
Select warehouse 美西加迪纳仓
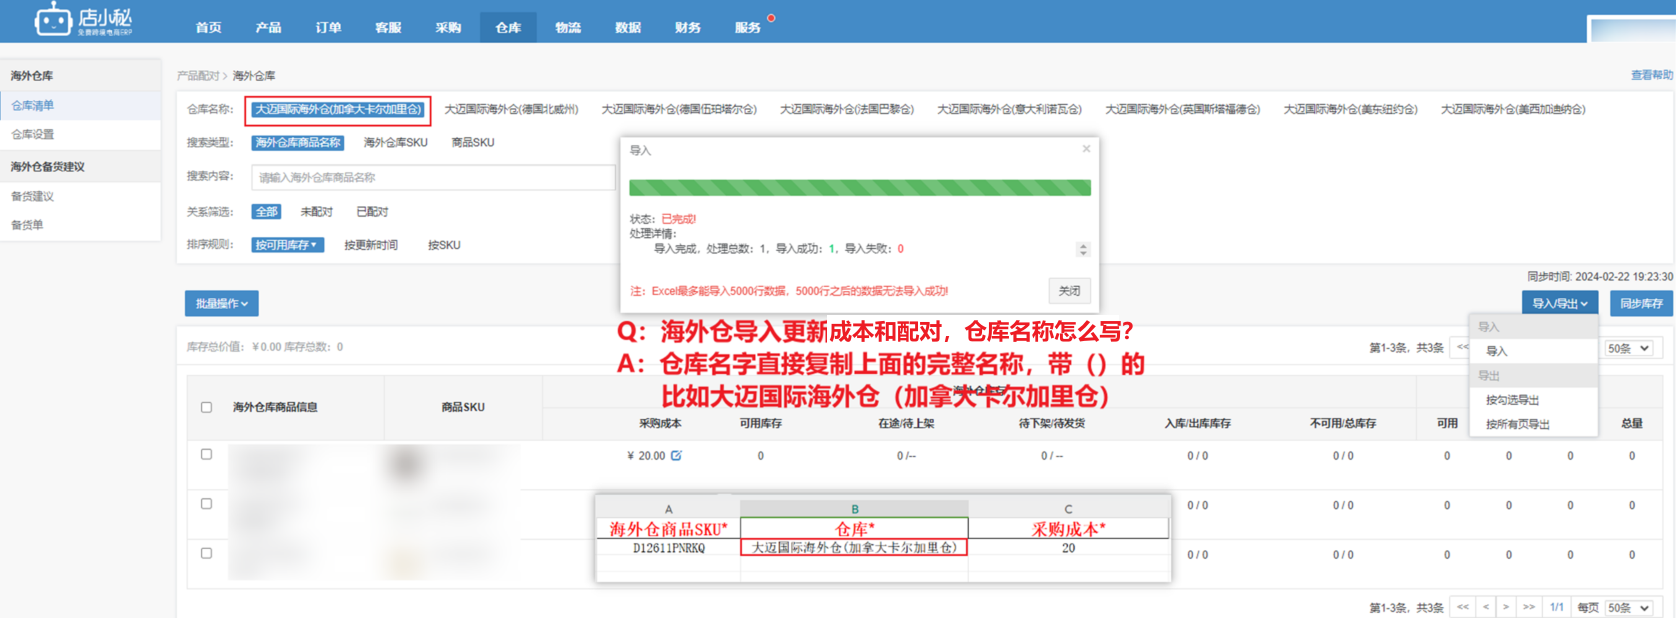[x=1513, y=109]
